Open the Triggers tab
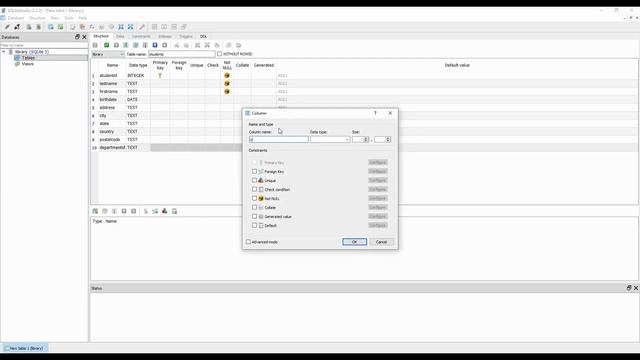 [x=186, y=36]
